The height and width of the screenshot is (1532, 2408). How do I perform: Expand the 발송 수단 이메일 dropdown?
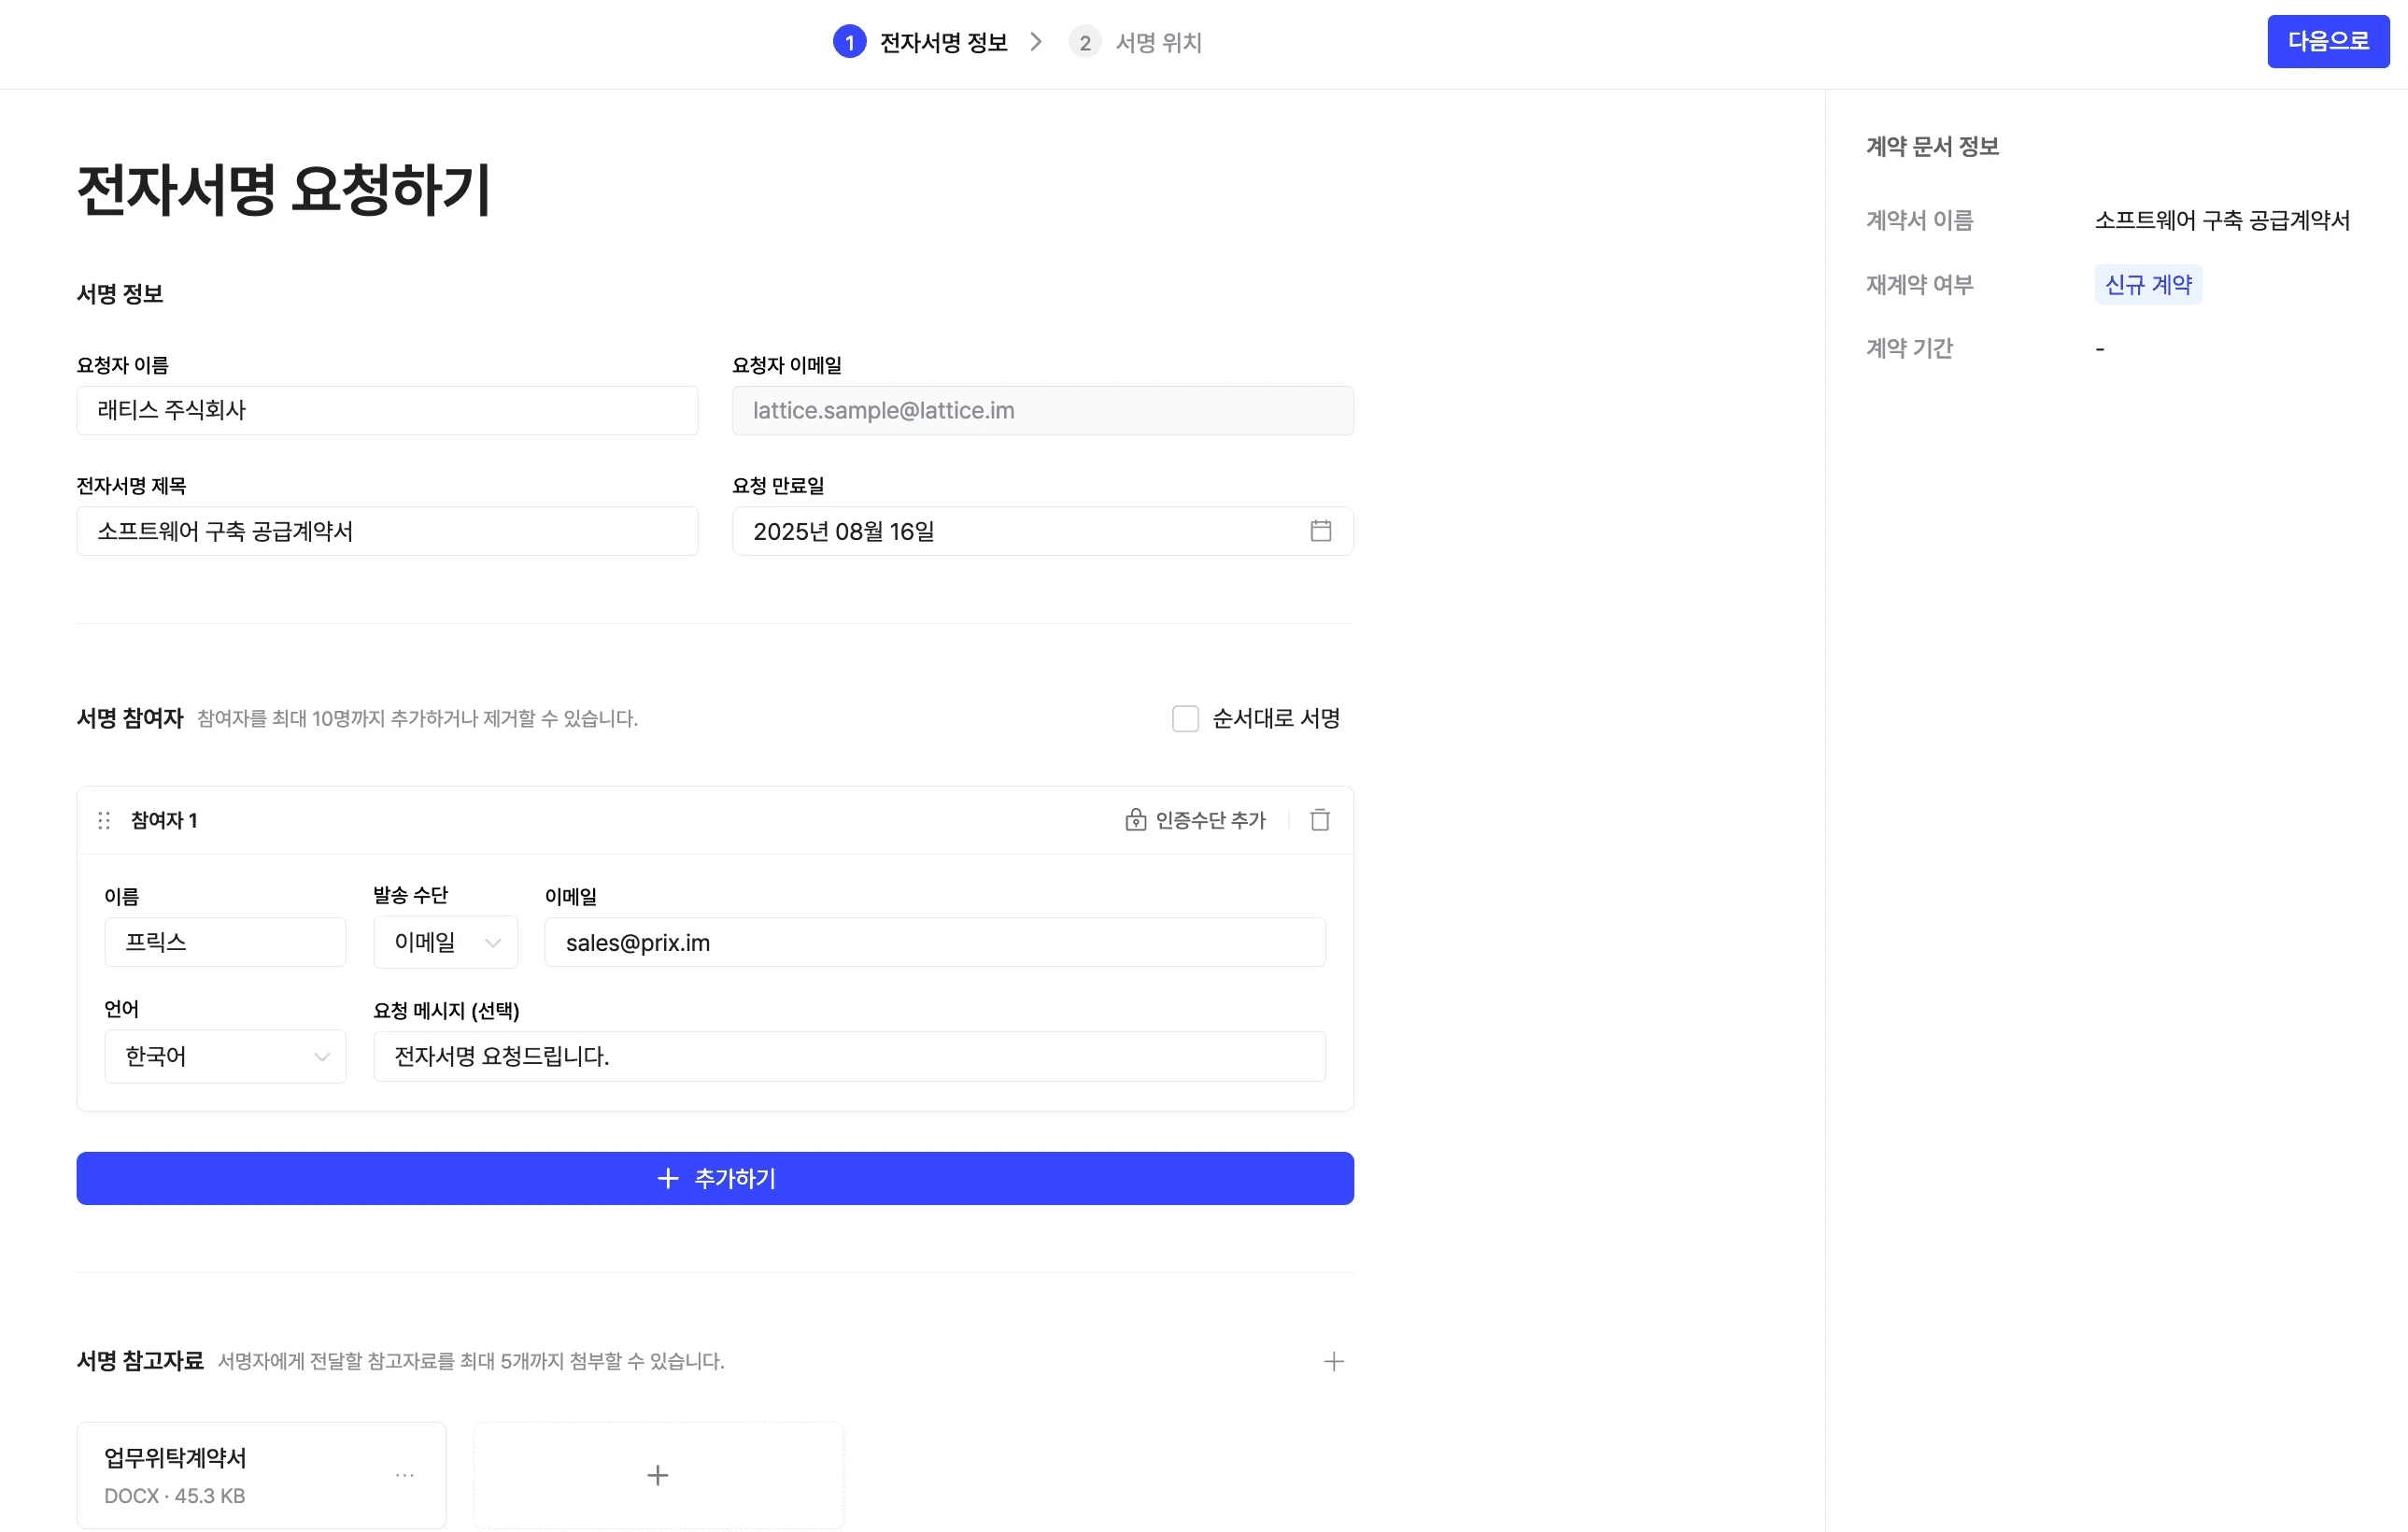[445, 942]
